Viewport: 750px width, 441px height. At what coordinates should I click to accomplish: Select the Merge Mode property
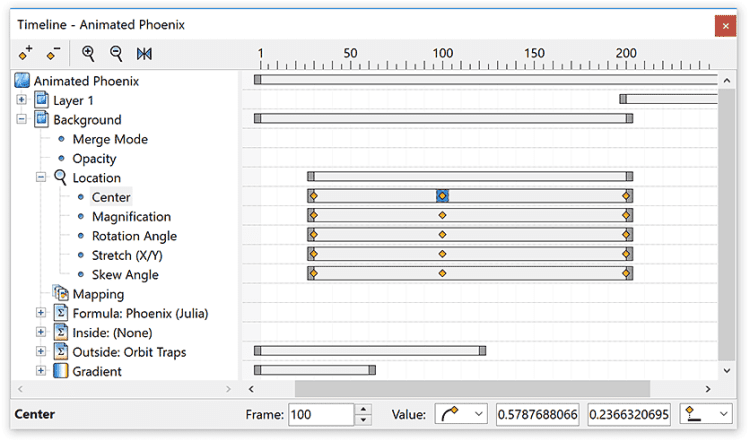110,139
